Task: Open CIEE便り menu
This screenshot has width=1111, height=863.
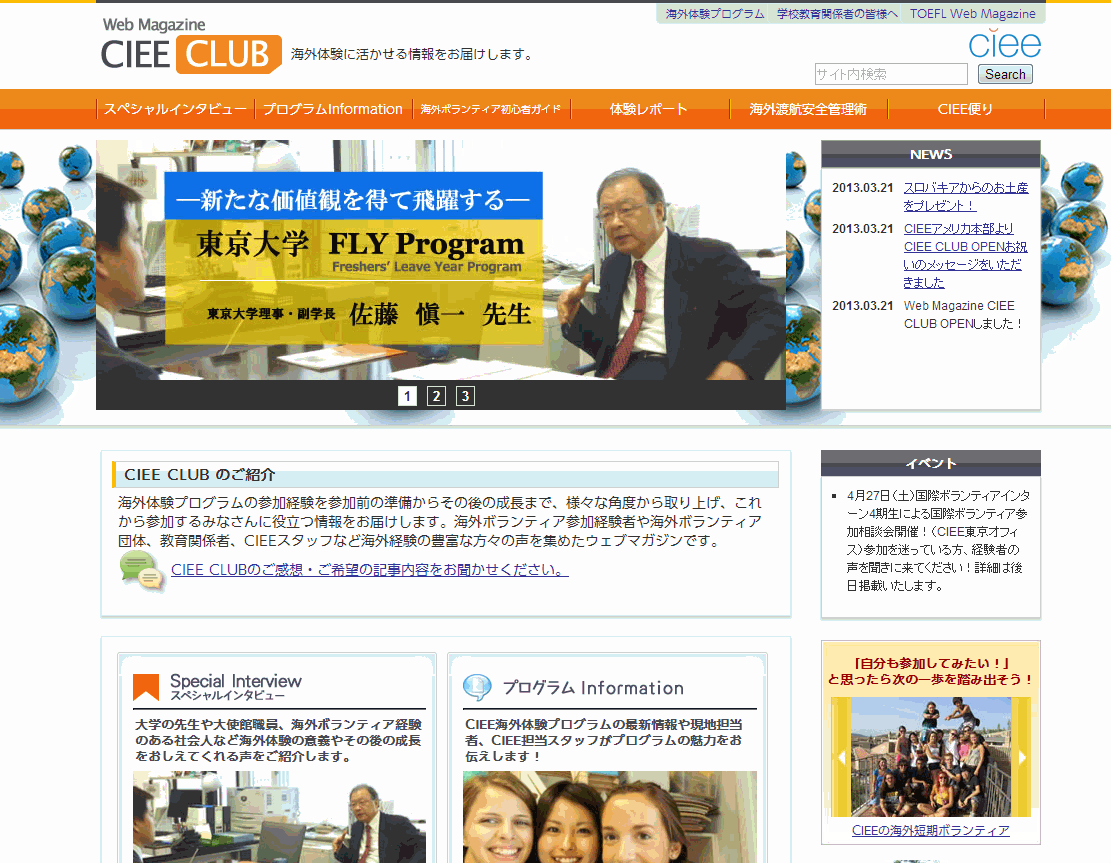Action: pos(966,109)
